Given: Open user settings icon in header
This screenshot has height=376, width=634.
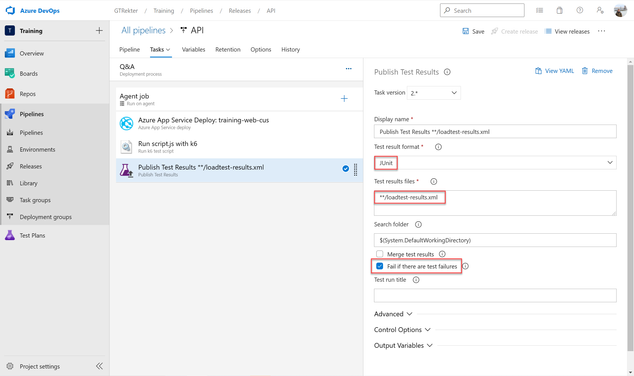Looking at the screenshot, I should point(600,11).
